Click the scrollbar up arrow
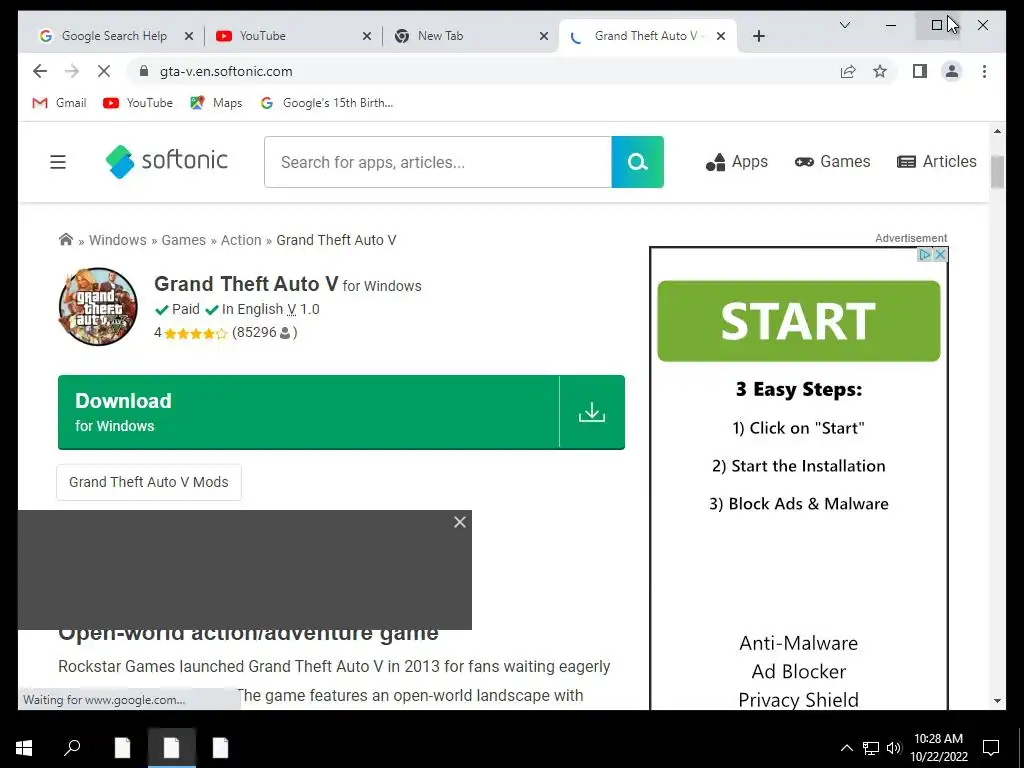Screen dimensions: 1024x768 coord(997,131)
